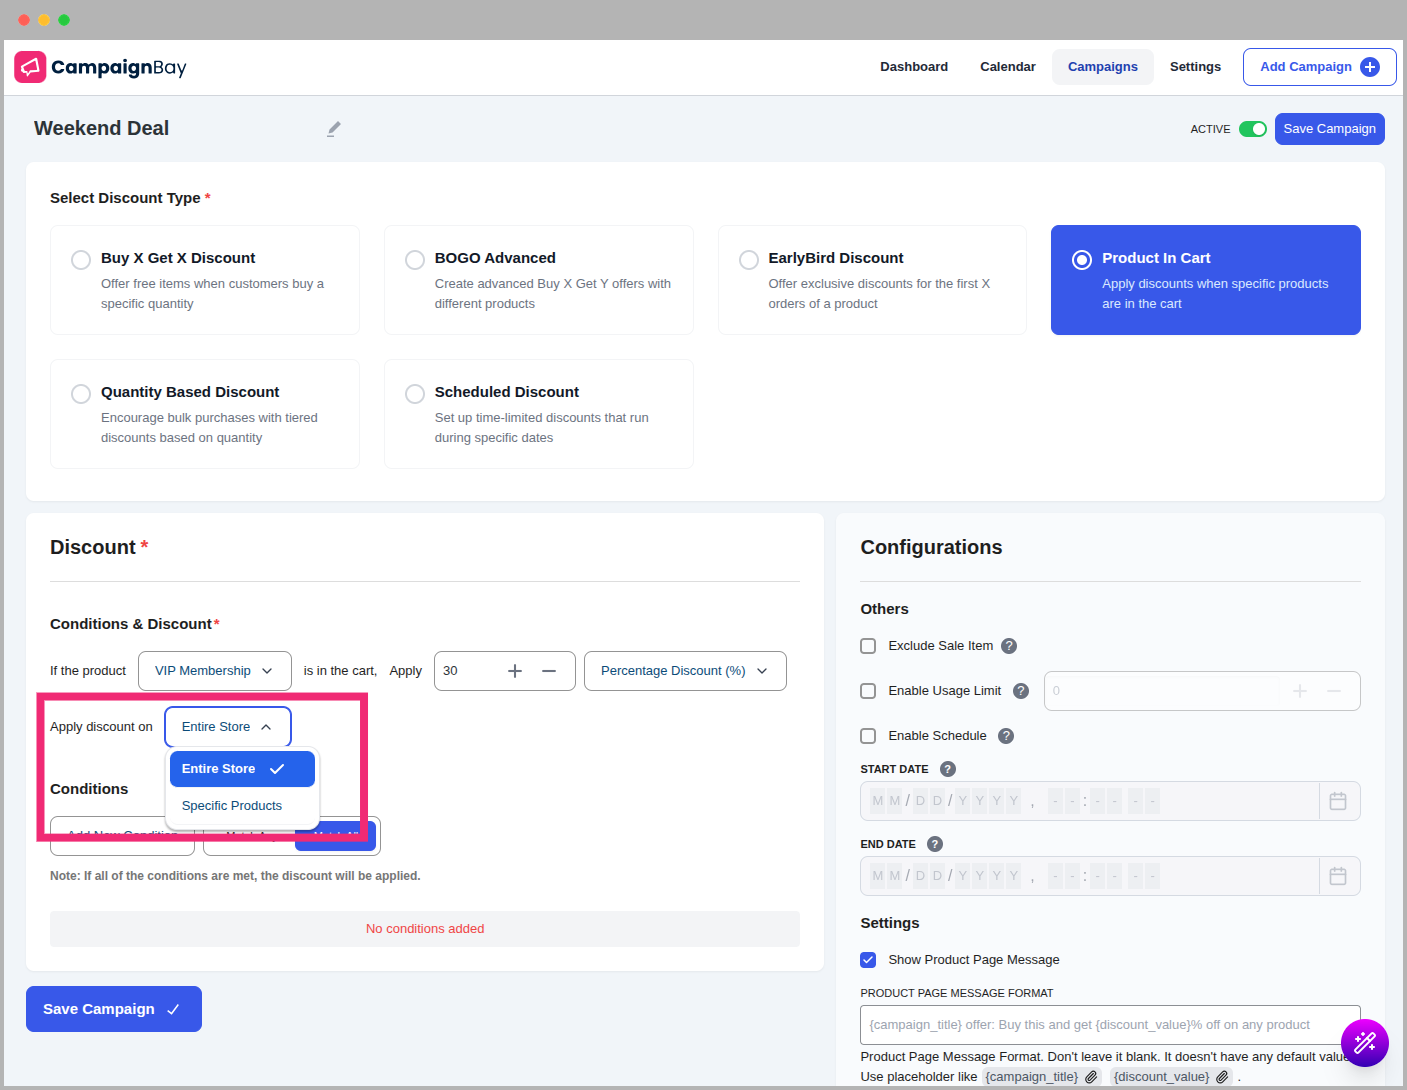Screen dimensions: 1407x1090
Task: Click the help icon next to Exclude Sale Item
Action: pos(1009,646)
